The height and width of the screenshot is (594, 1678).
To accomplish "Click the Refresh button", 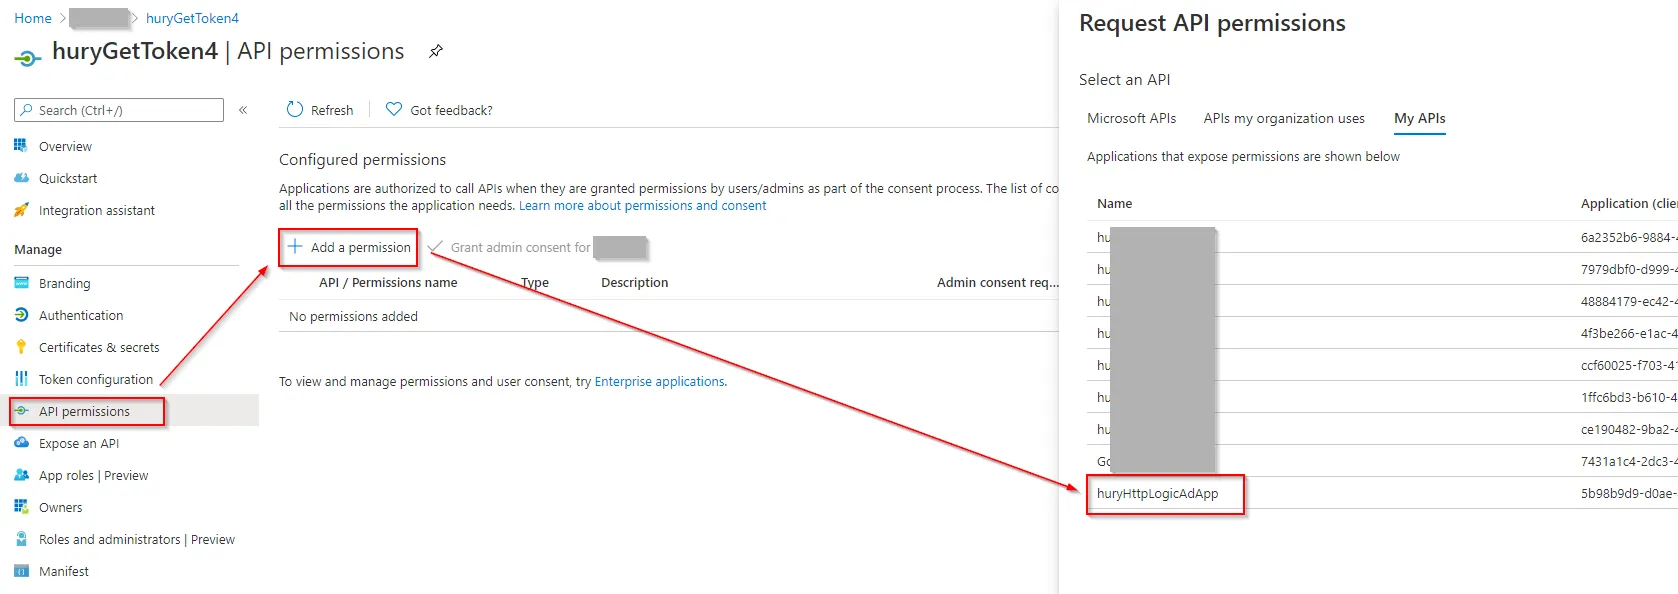I will click(320, 110).
